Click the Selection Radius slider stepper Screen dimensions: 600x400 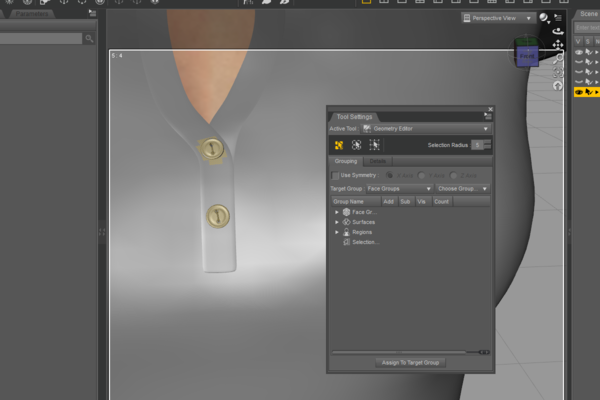pyautogui.click(x=487, y=145)
